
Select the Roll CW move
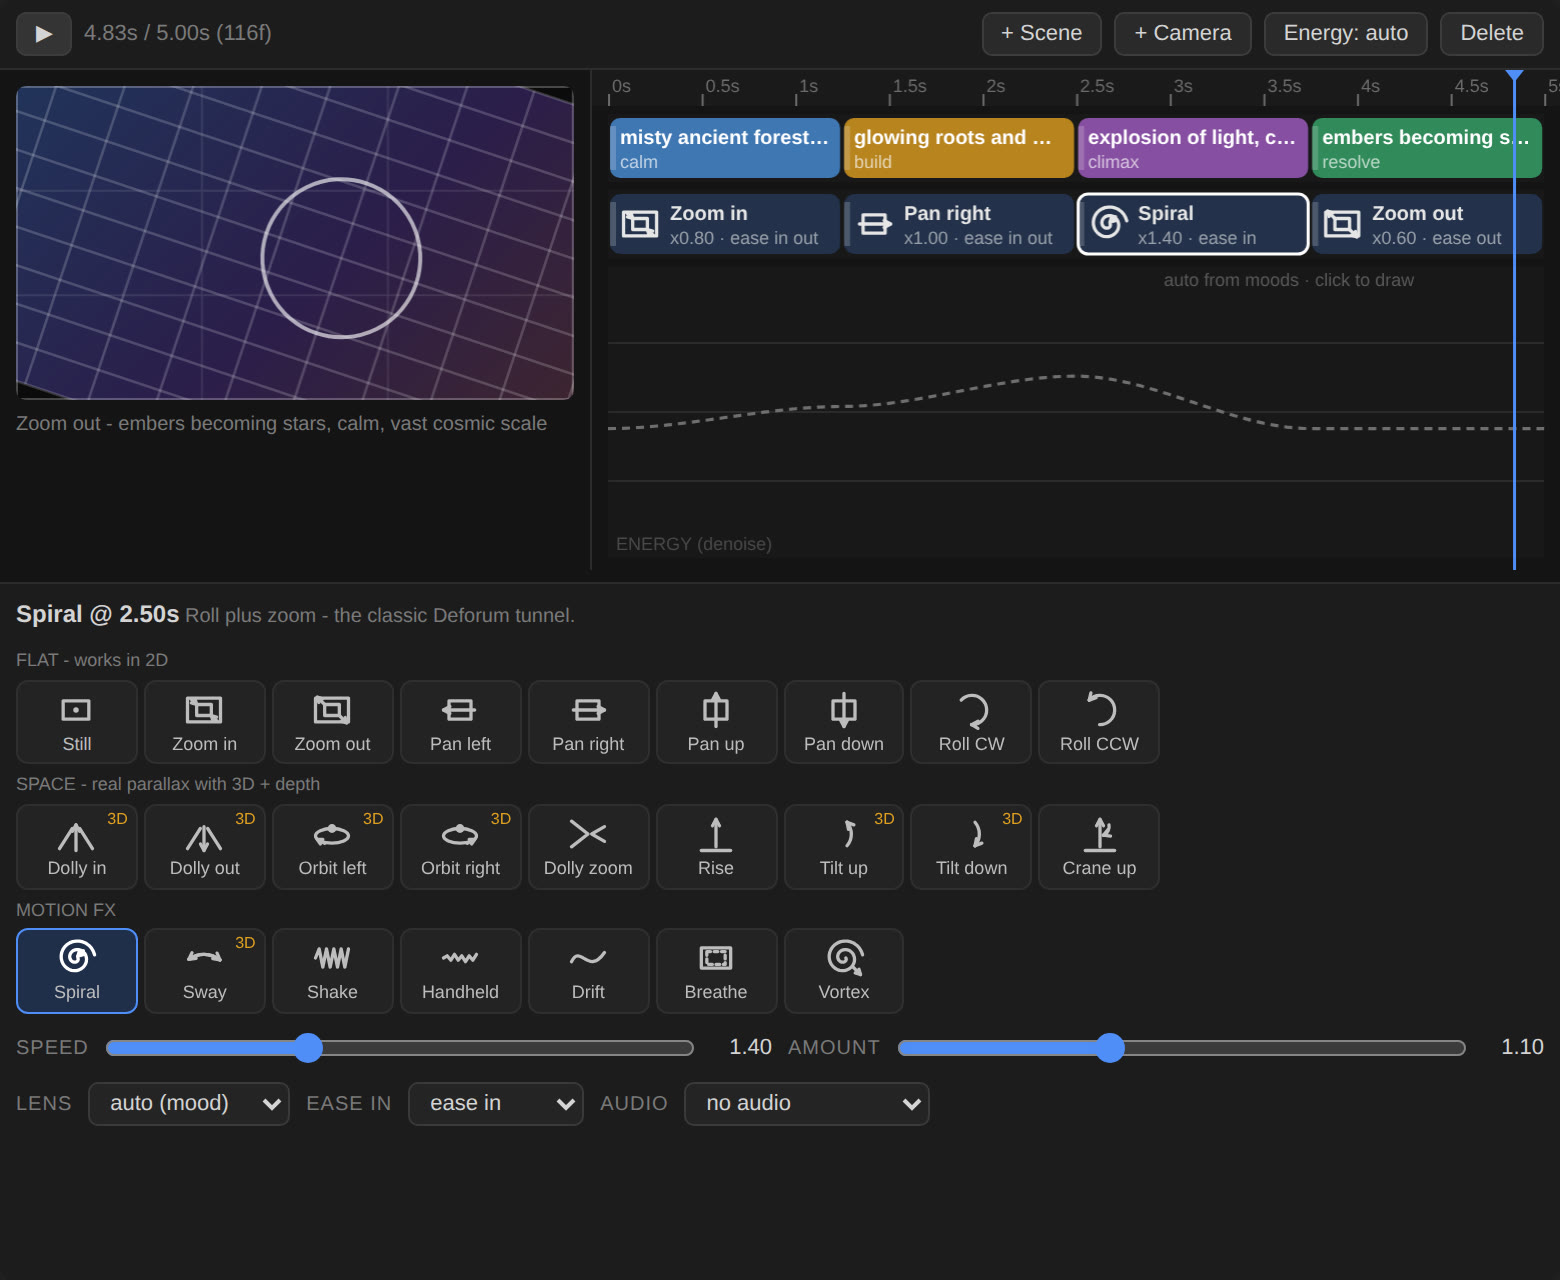coord(971,722)
